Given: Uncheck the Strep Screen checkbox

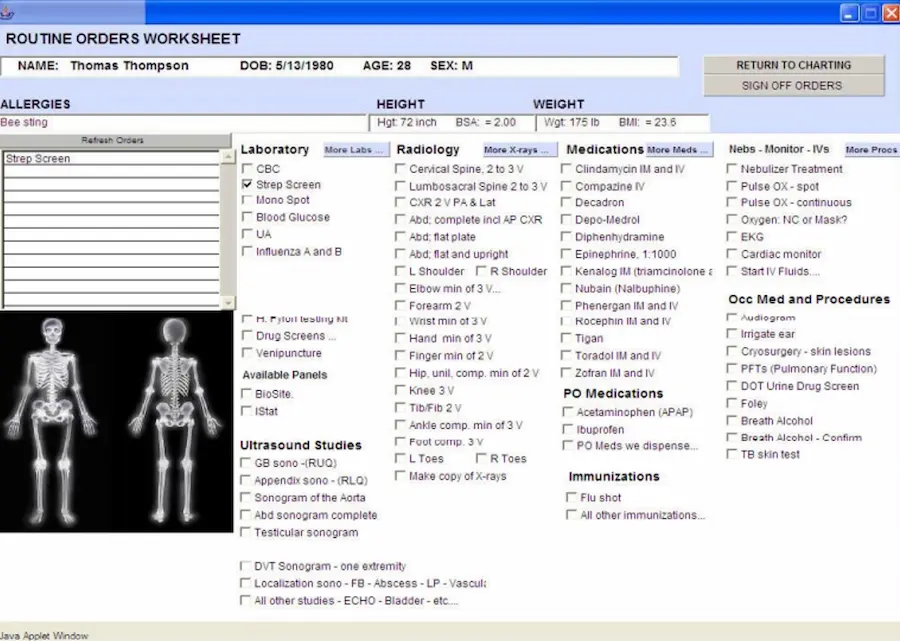Looking at the screenshot, I should (246, 185).
